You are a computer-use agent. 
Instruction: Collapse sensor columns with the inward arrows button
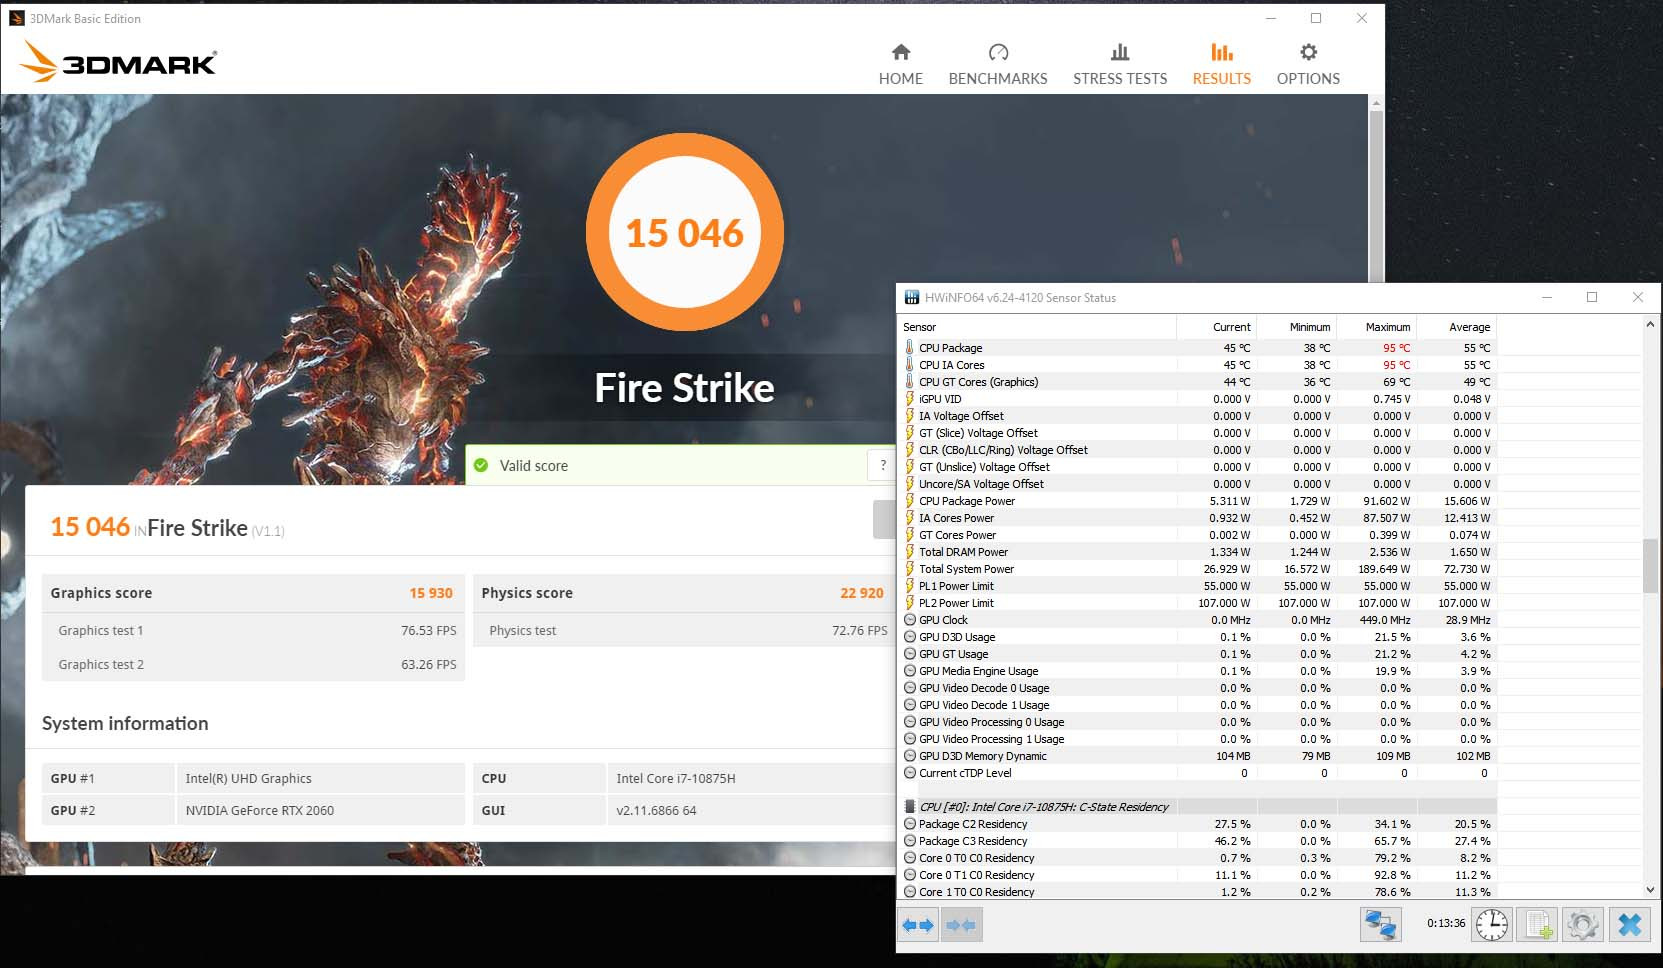point(960,925)
